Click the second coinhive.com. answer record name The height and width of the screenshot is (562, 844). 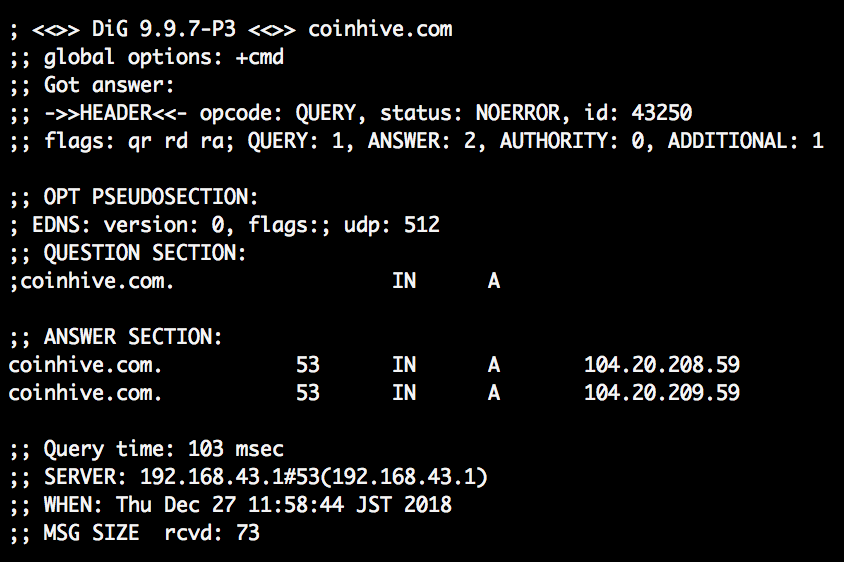click(85, 393)
